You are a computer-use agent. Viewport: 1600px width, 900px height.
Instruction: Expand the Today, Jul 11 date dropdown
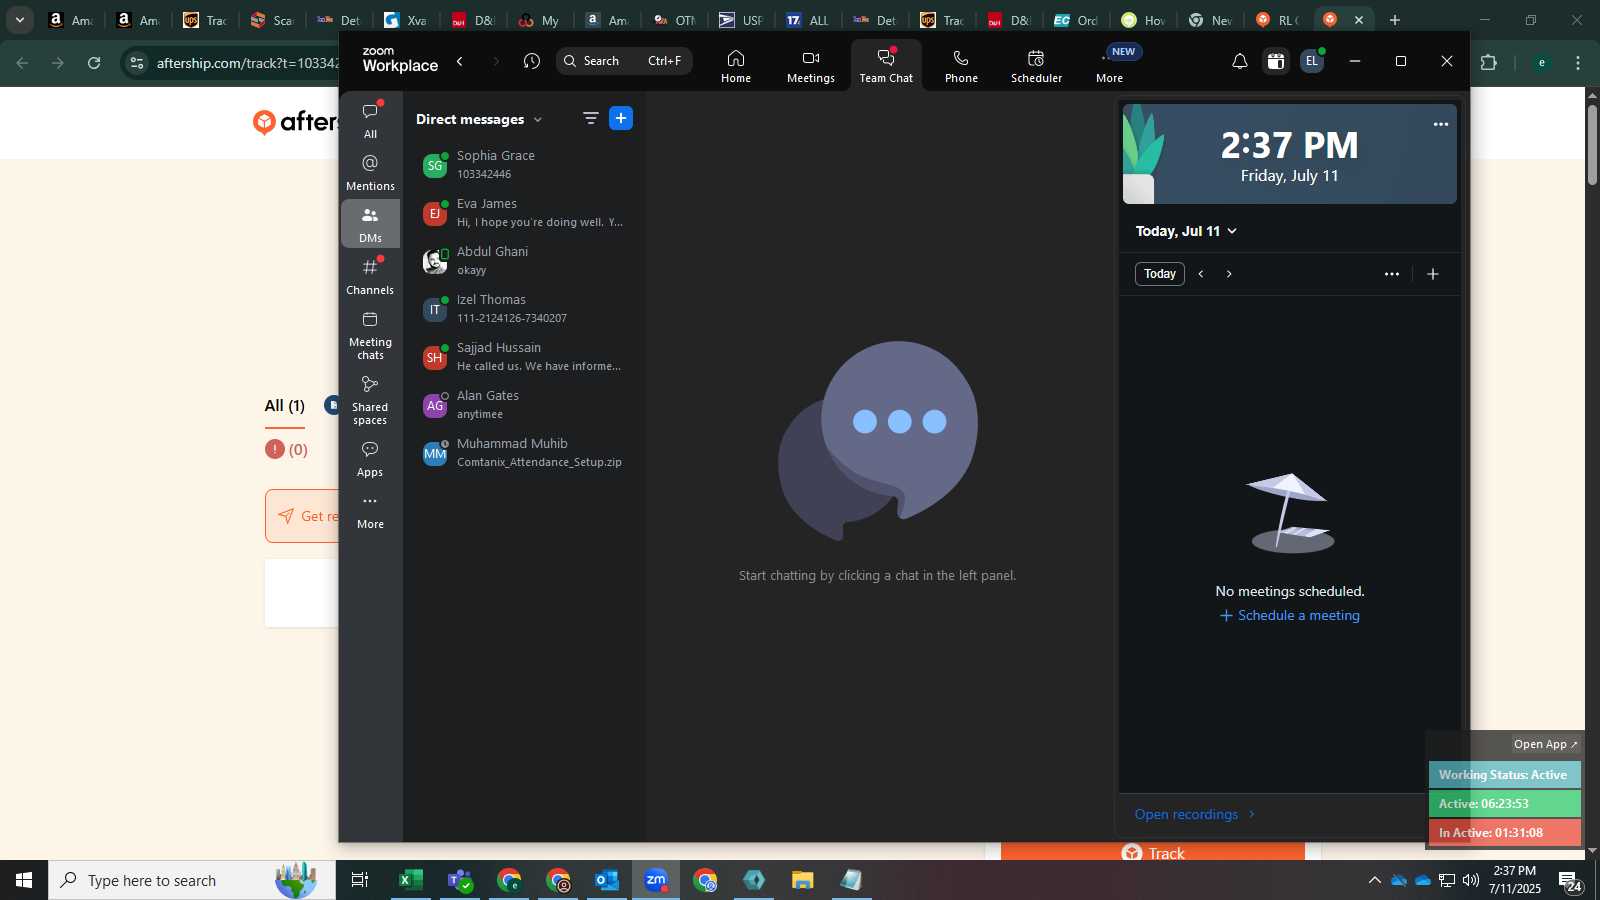point(1186,231)
